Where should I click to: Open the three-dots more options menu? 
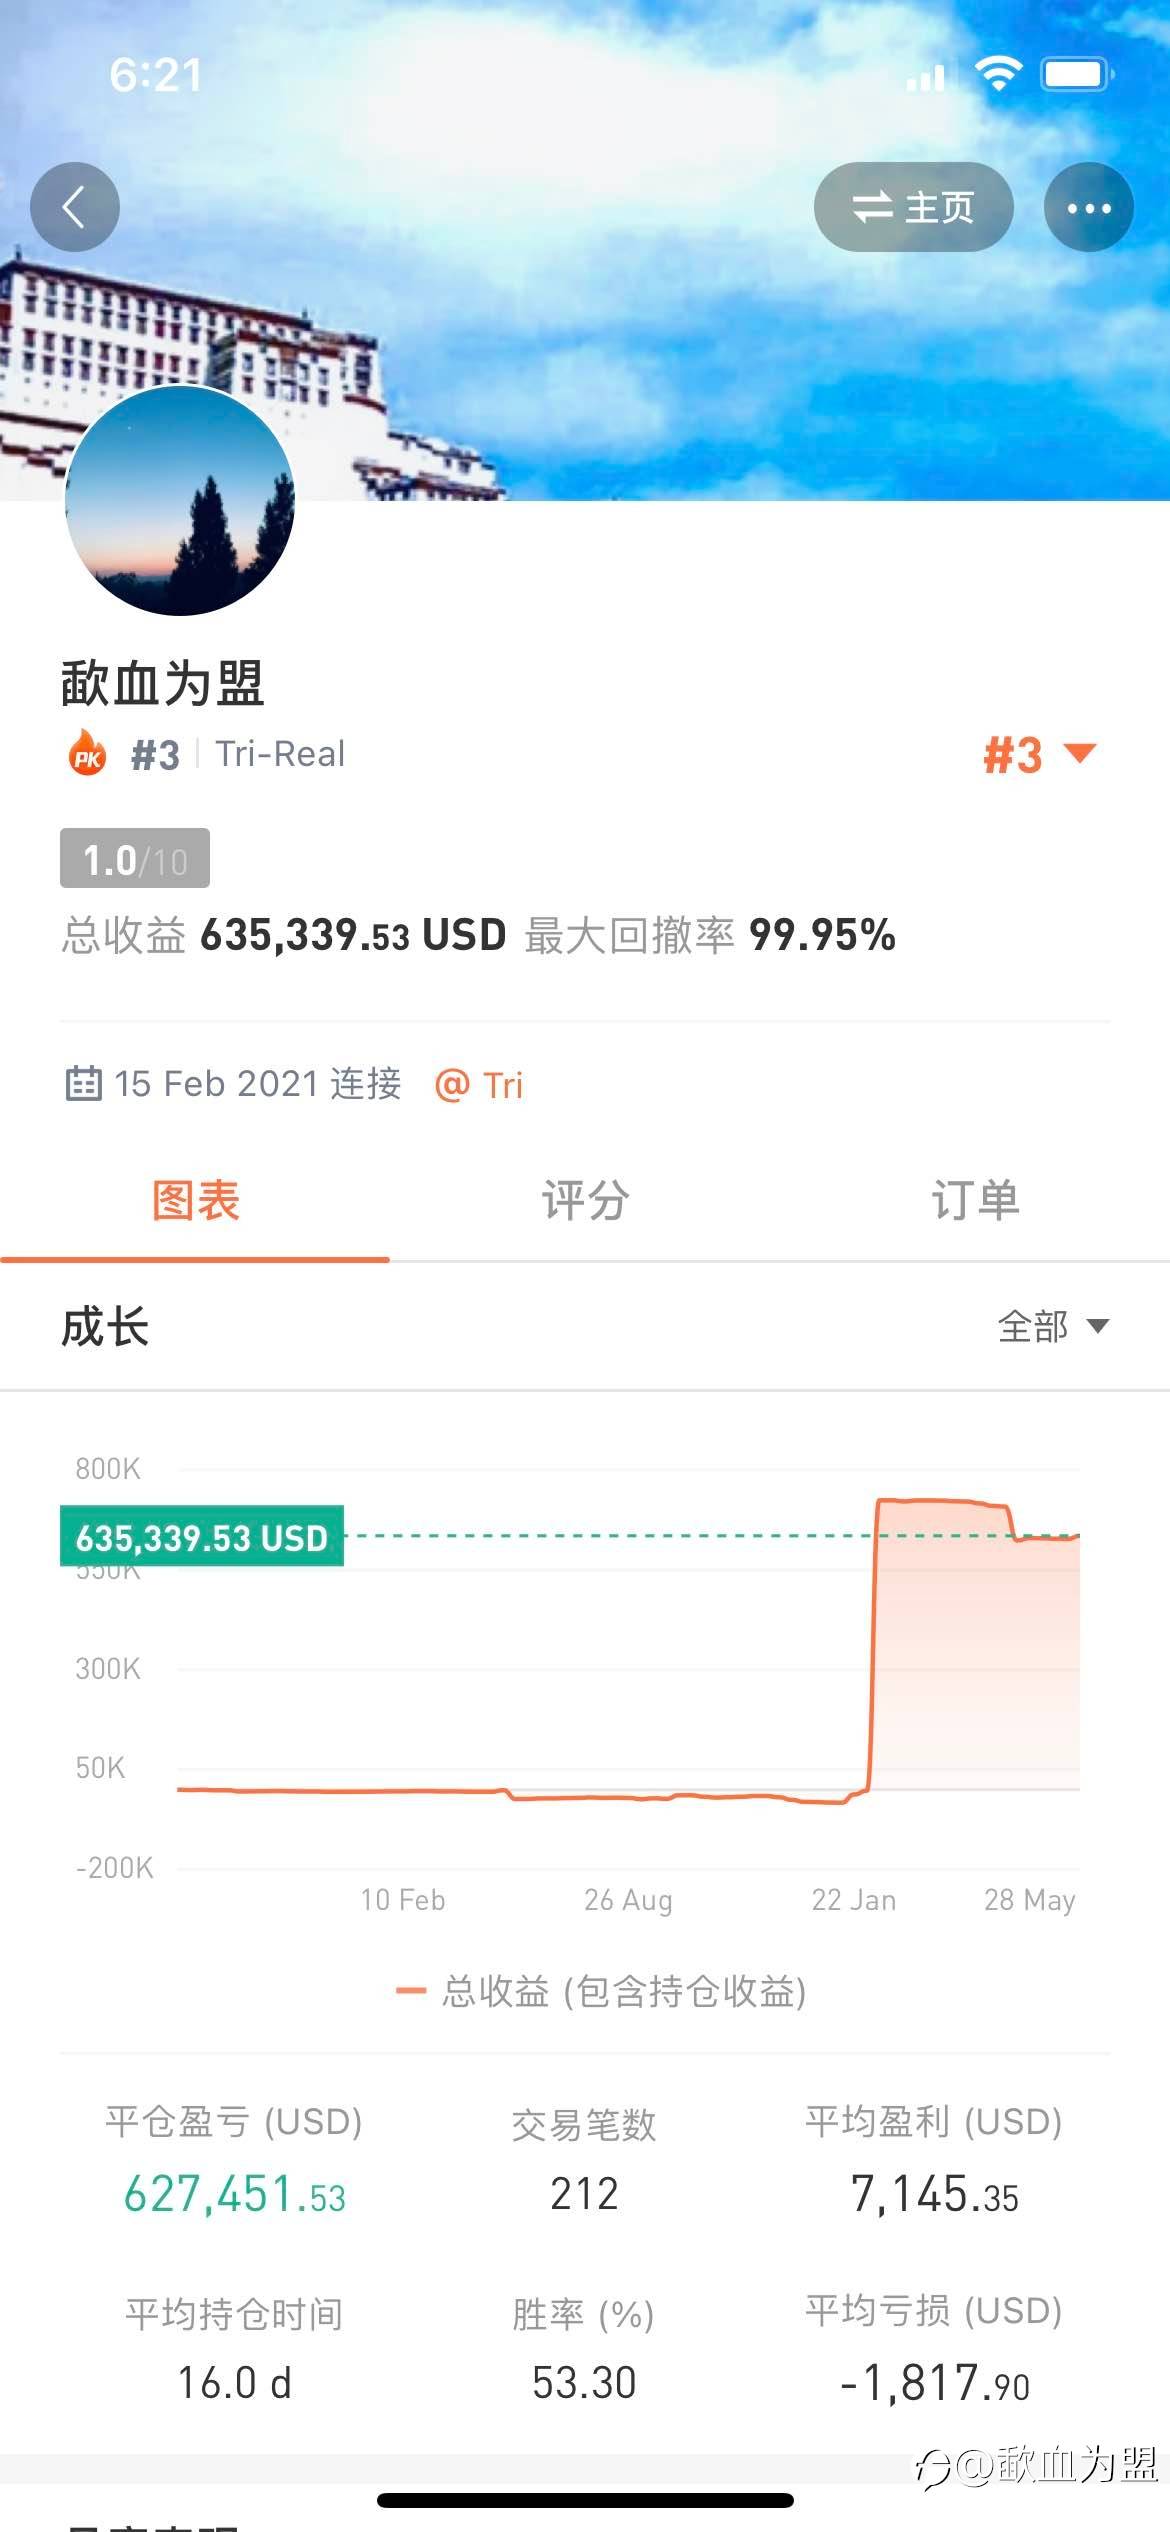(x=1089, y=207)
